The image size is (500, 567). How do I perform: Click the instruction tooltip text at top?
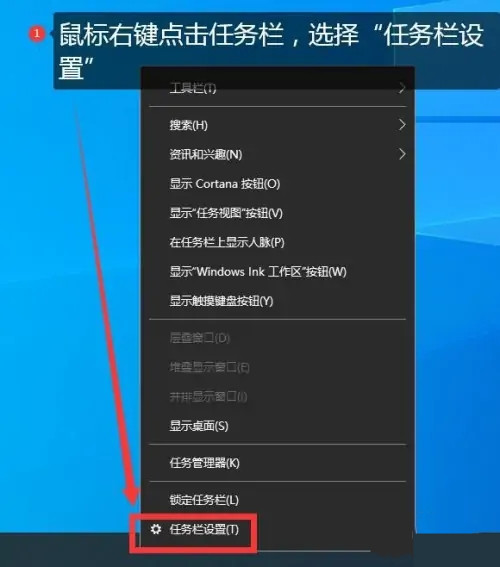point(271,51)
